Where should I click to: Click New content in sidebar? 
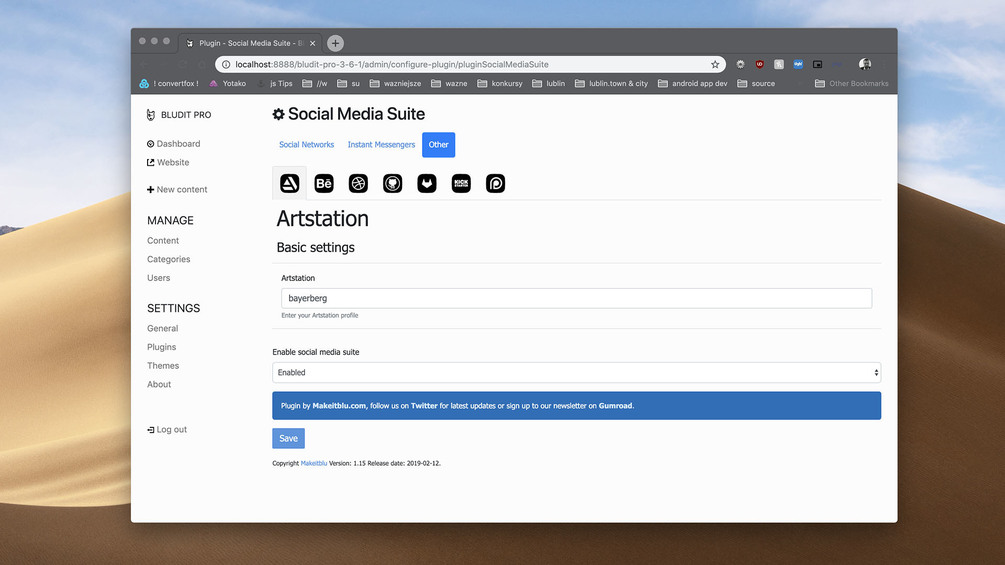pyautogui.click(x=177, y=190)
